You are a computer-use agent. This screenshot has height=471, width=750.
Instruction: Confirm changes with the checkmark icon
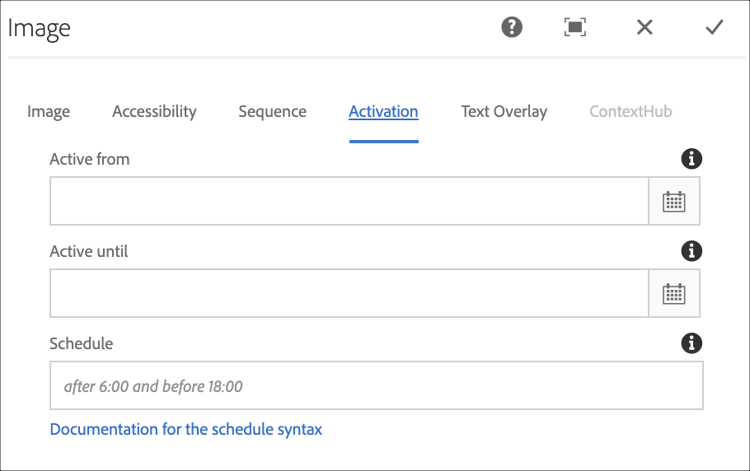coord(714,27)
